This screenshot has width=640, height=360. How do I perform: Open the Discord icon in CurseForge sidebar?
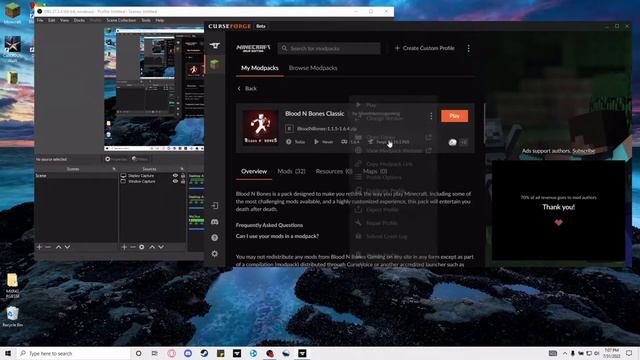[x=215, y=222]
